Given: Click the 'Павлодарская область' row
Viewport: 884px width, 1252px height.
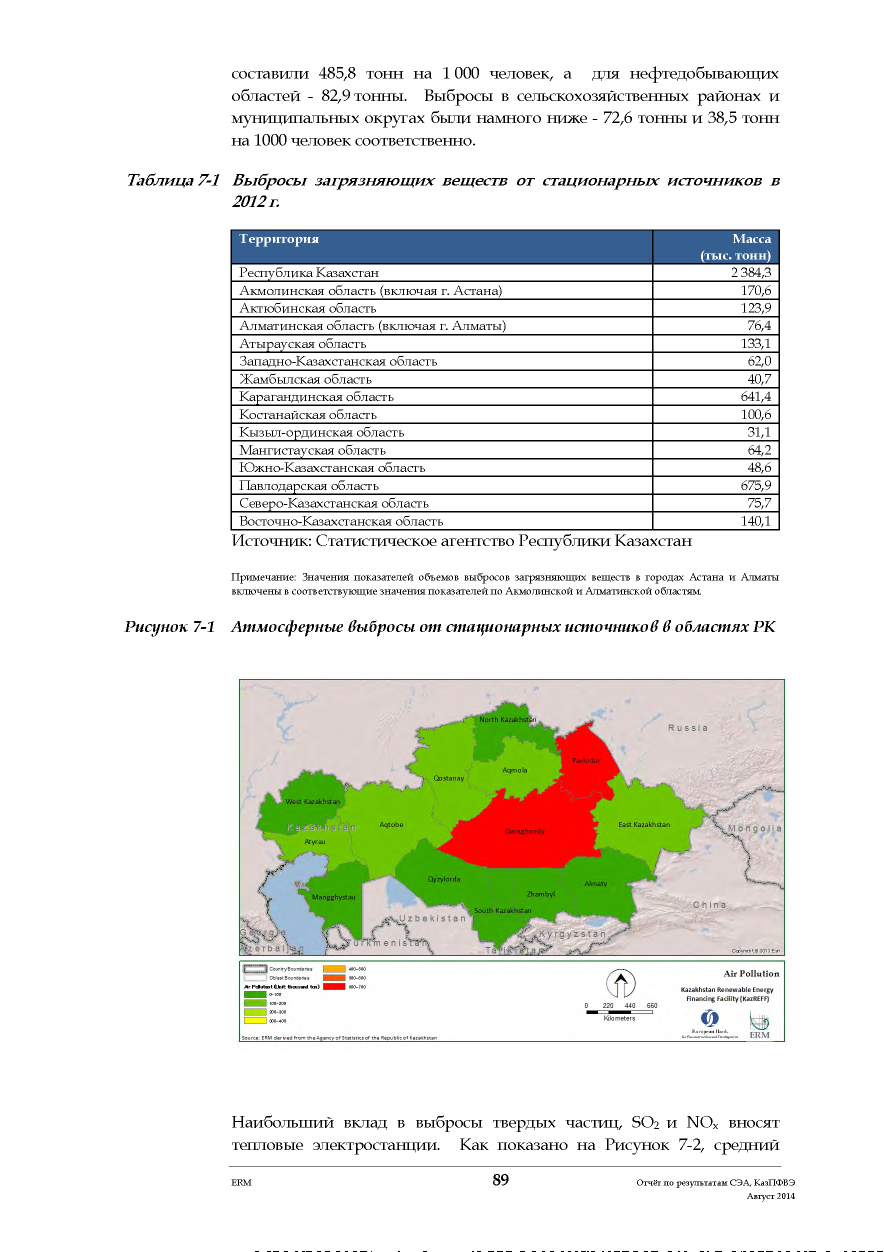Looking at the screenshot, I should [505, 485].
